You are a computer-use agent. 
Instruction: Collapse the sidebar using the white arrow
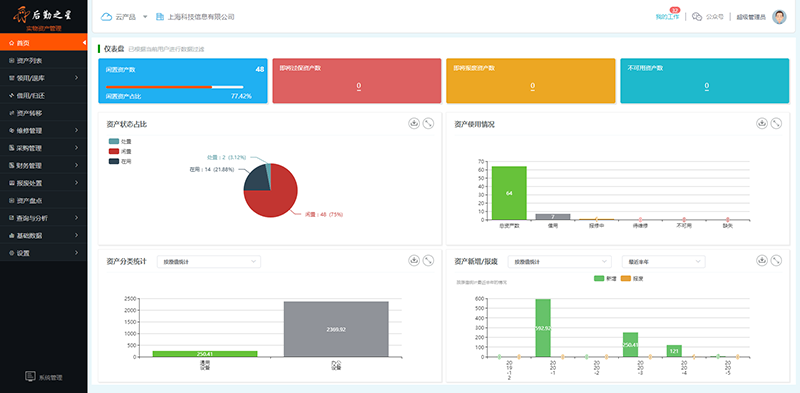click(x=84, y=43)
